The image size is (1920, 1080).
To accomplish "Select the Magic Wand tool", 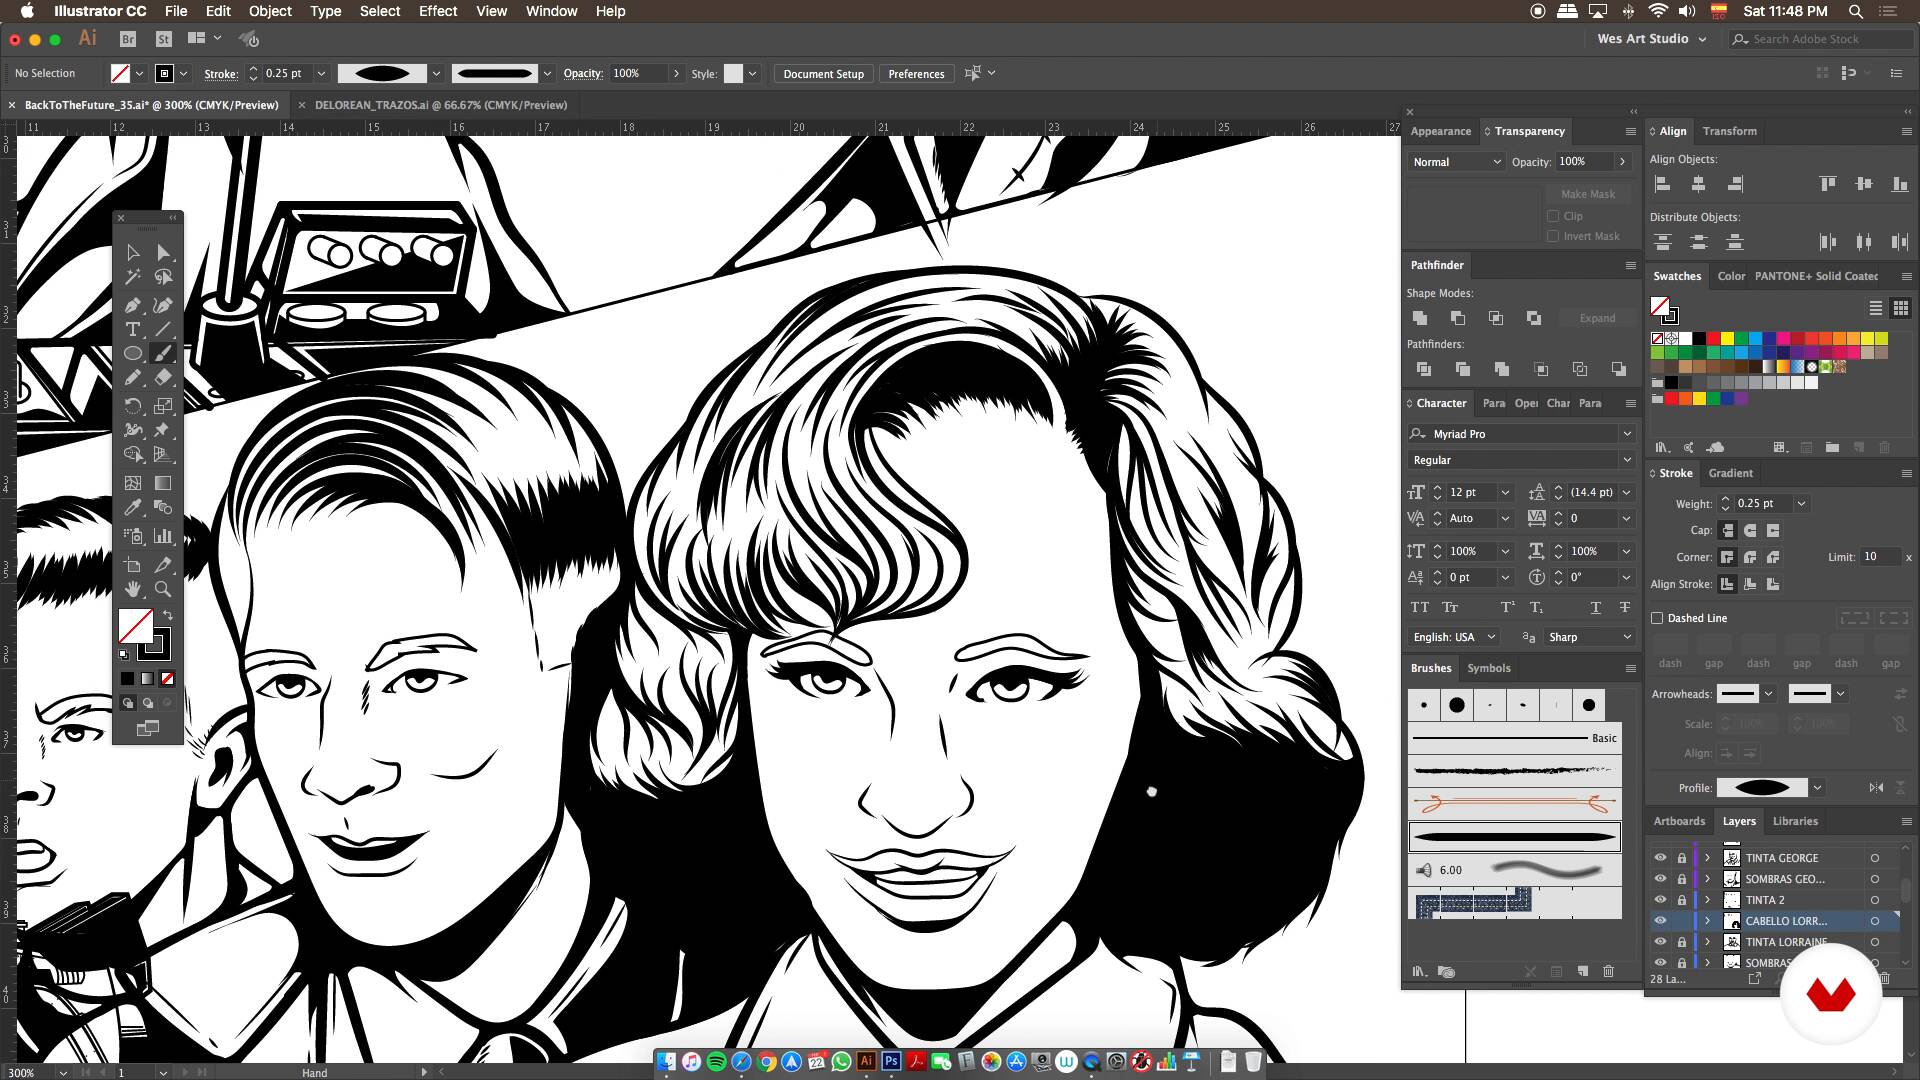I will [x=132, y=277].
